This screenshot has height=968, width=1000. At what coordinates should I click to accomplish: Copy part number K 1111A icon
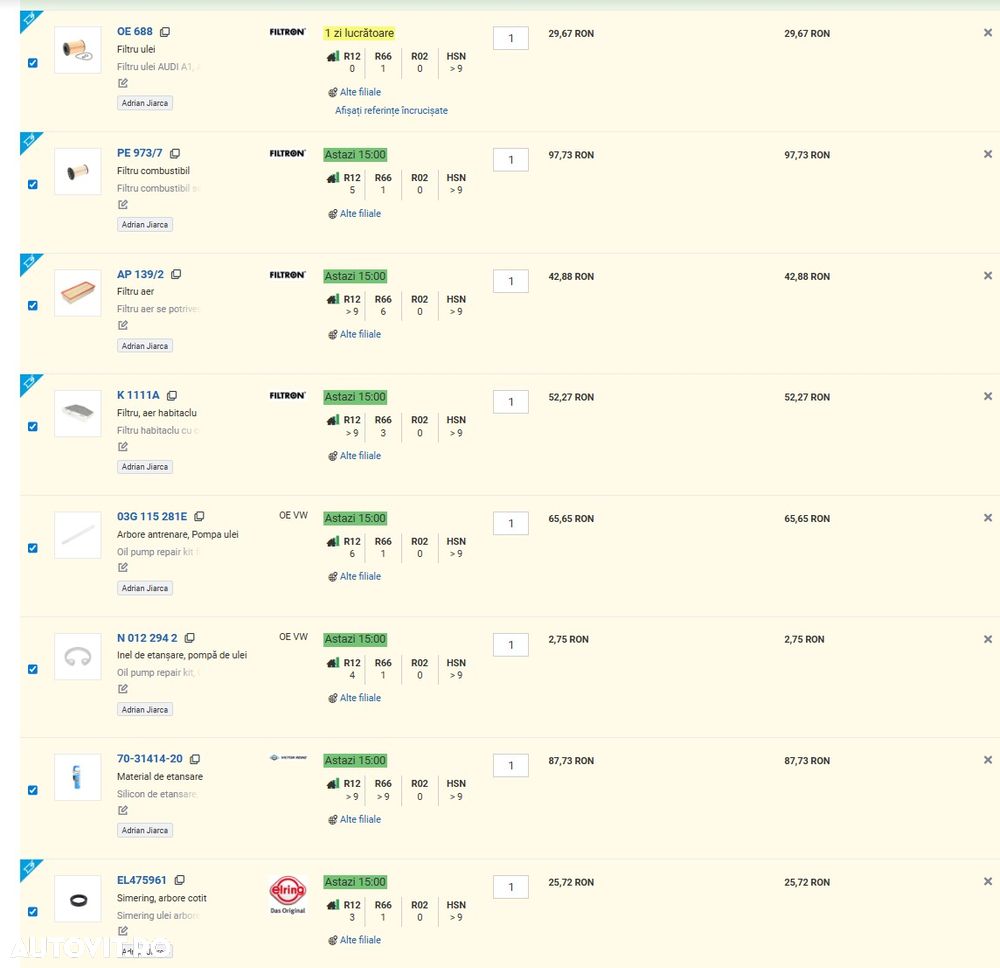[x=172, y=395]
